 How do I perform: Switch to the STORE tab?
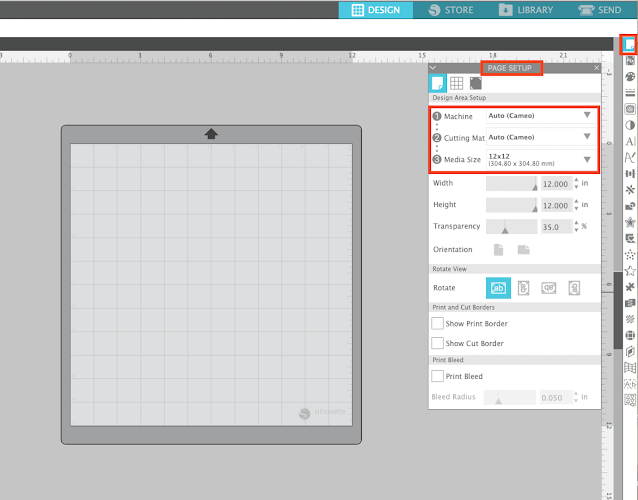(451, 10)
